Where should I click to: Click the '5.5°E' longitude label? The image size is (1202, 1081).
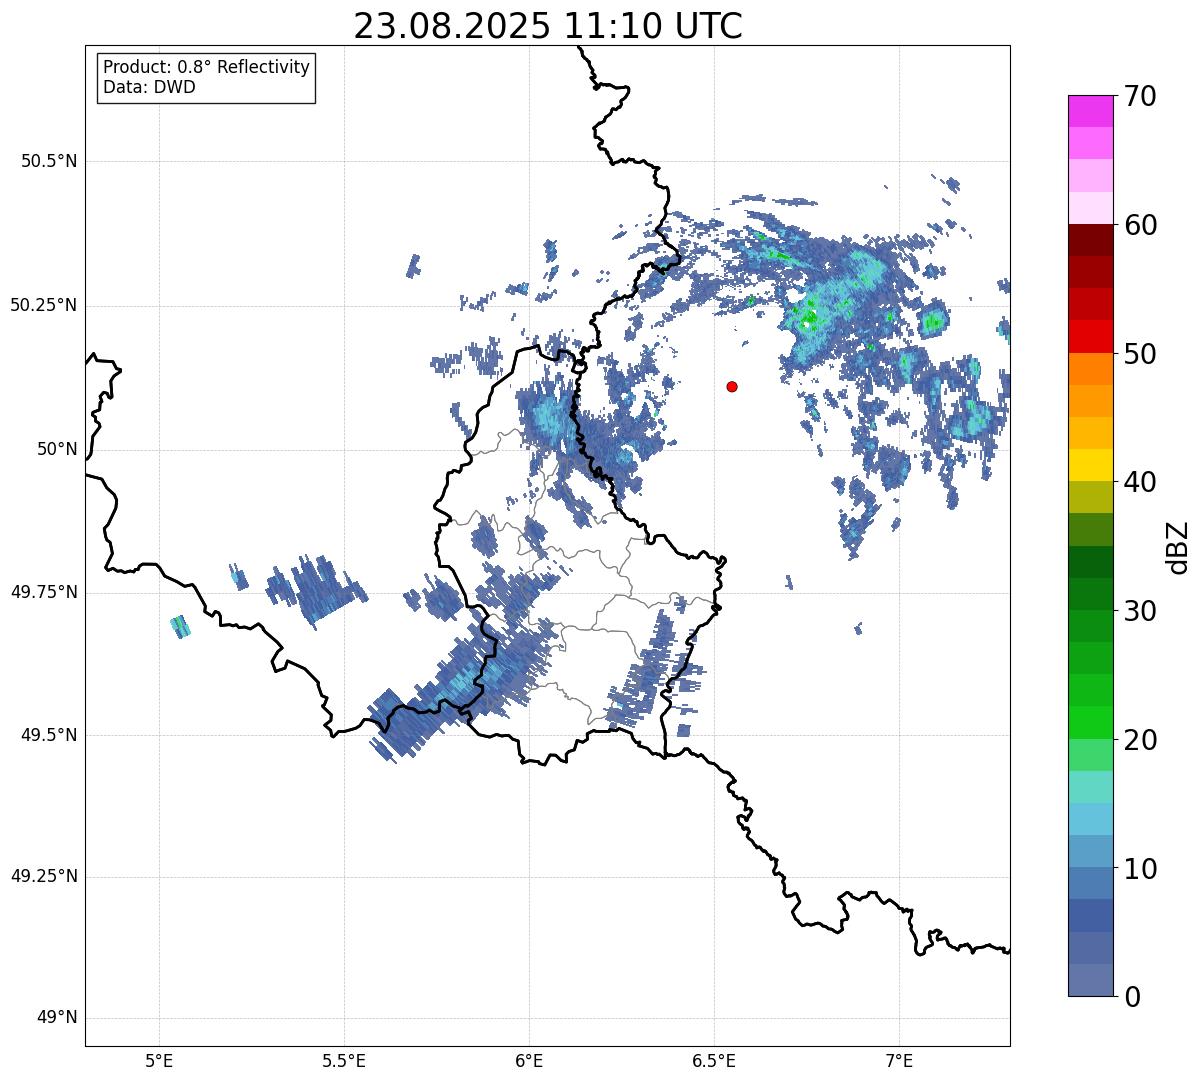click(344, 1061)
